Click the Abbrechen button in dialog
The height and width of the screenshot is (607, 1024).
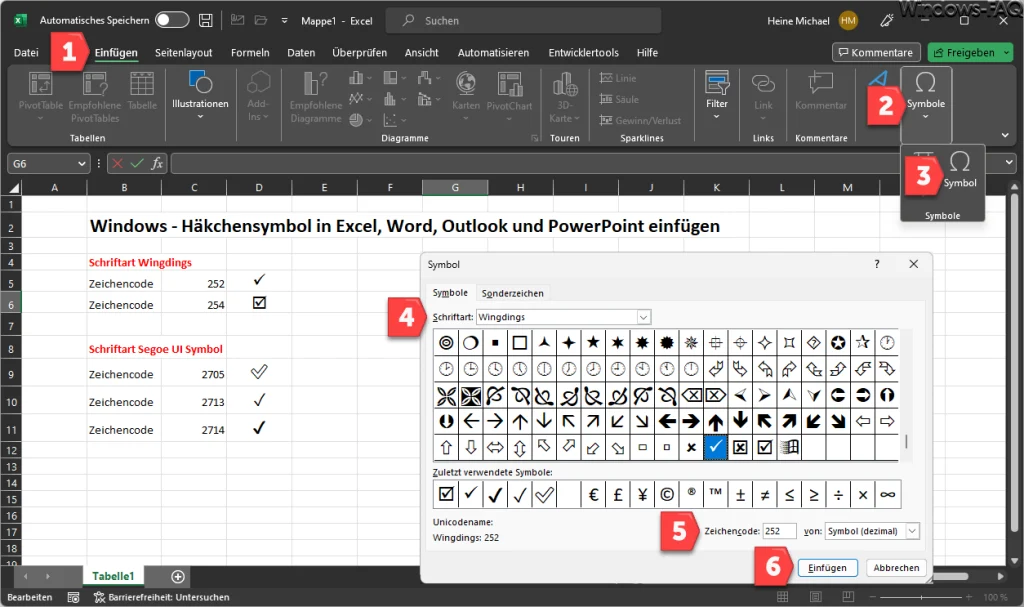click(896, 568)
